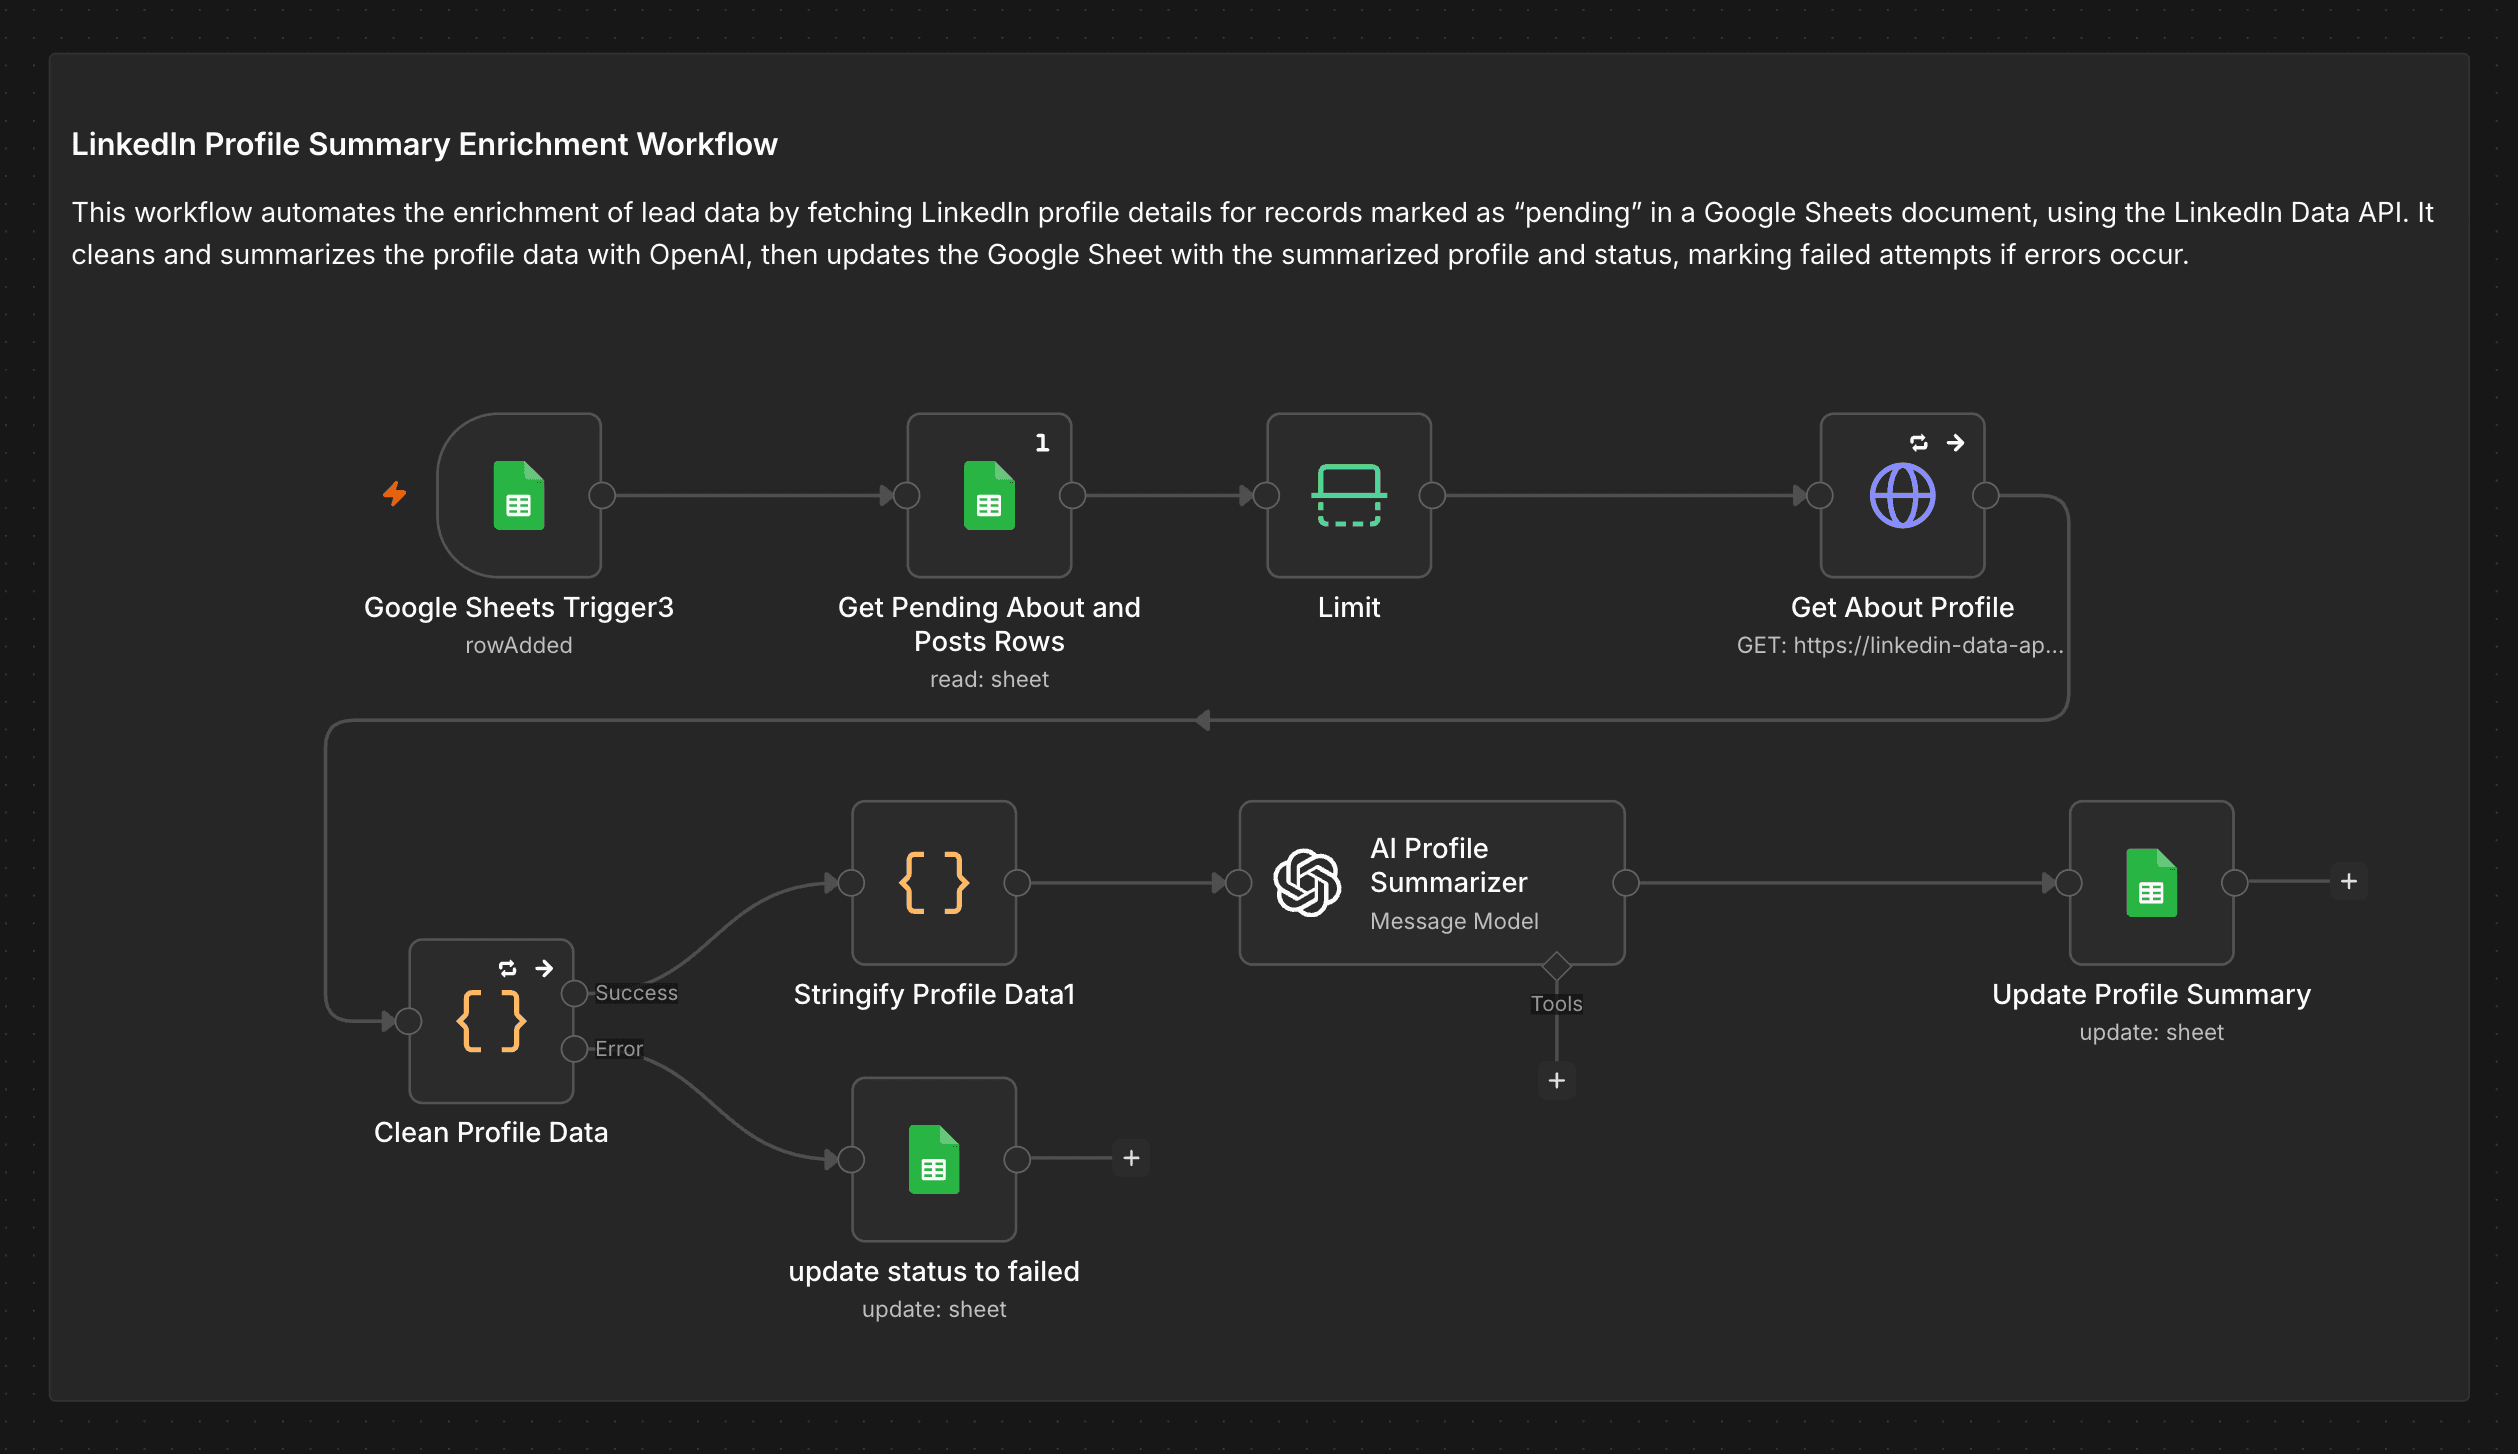Click the 'AI Profile Summarizer' title text
This screenshot has width=2518, height=1454.
tap(1448, 865)
